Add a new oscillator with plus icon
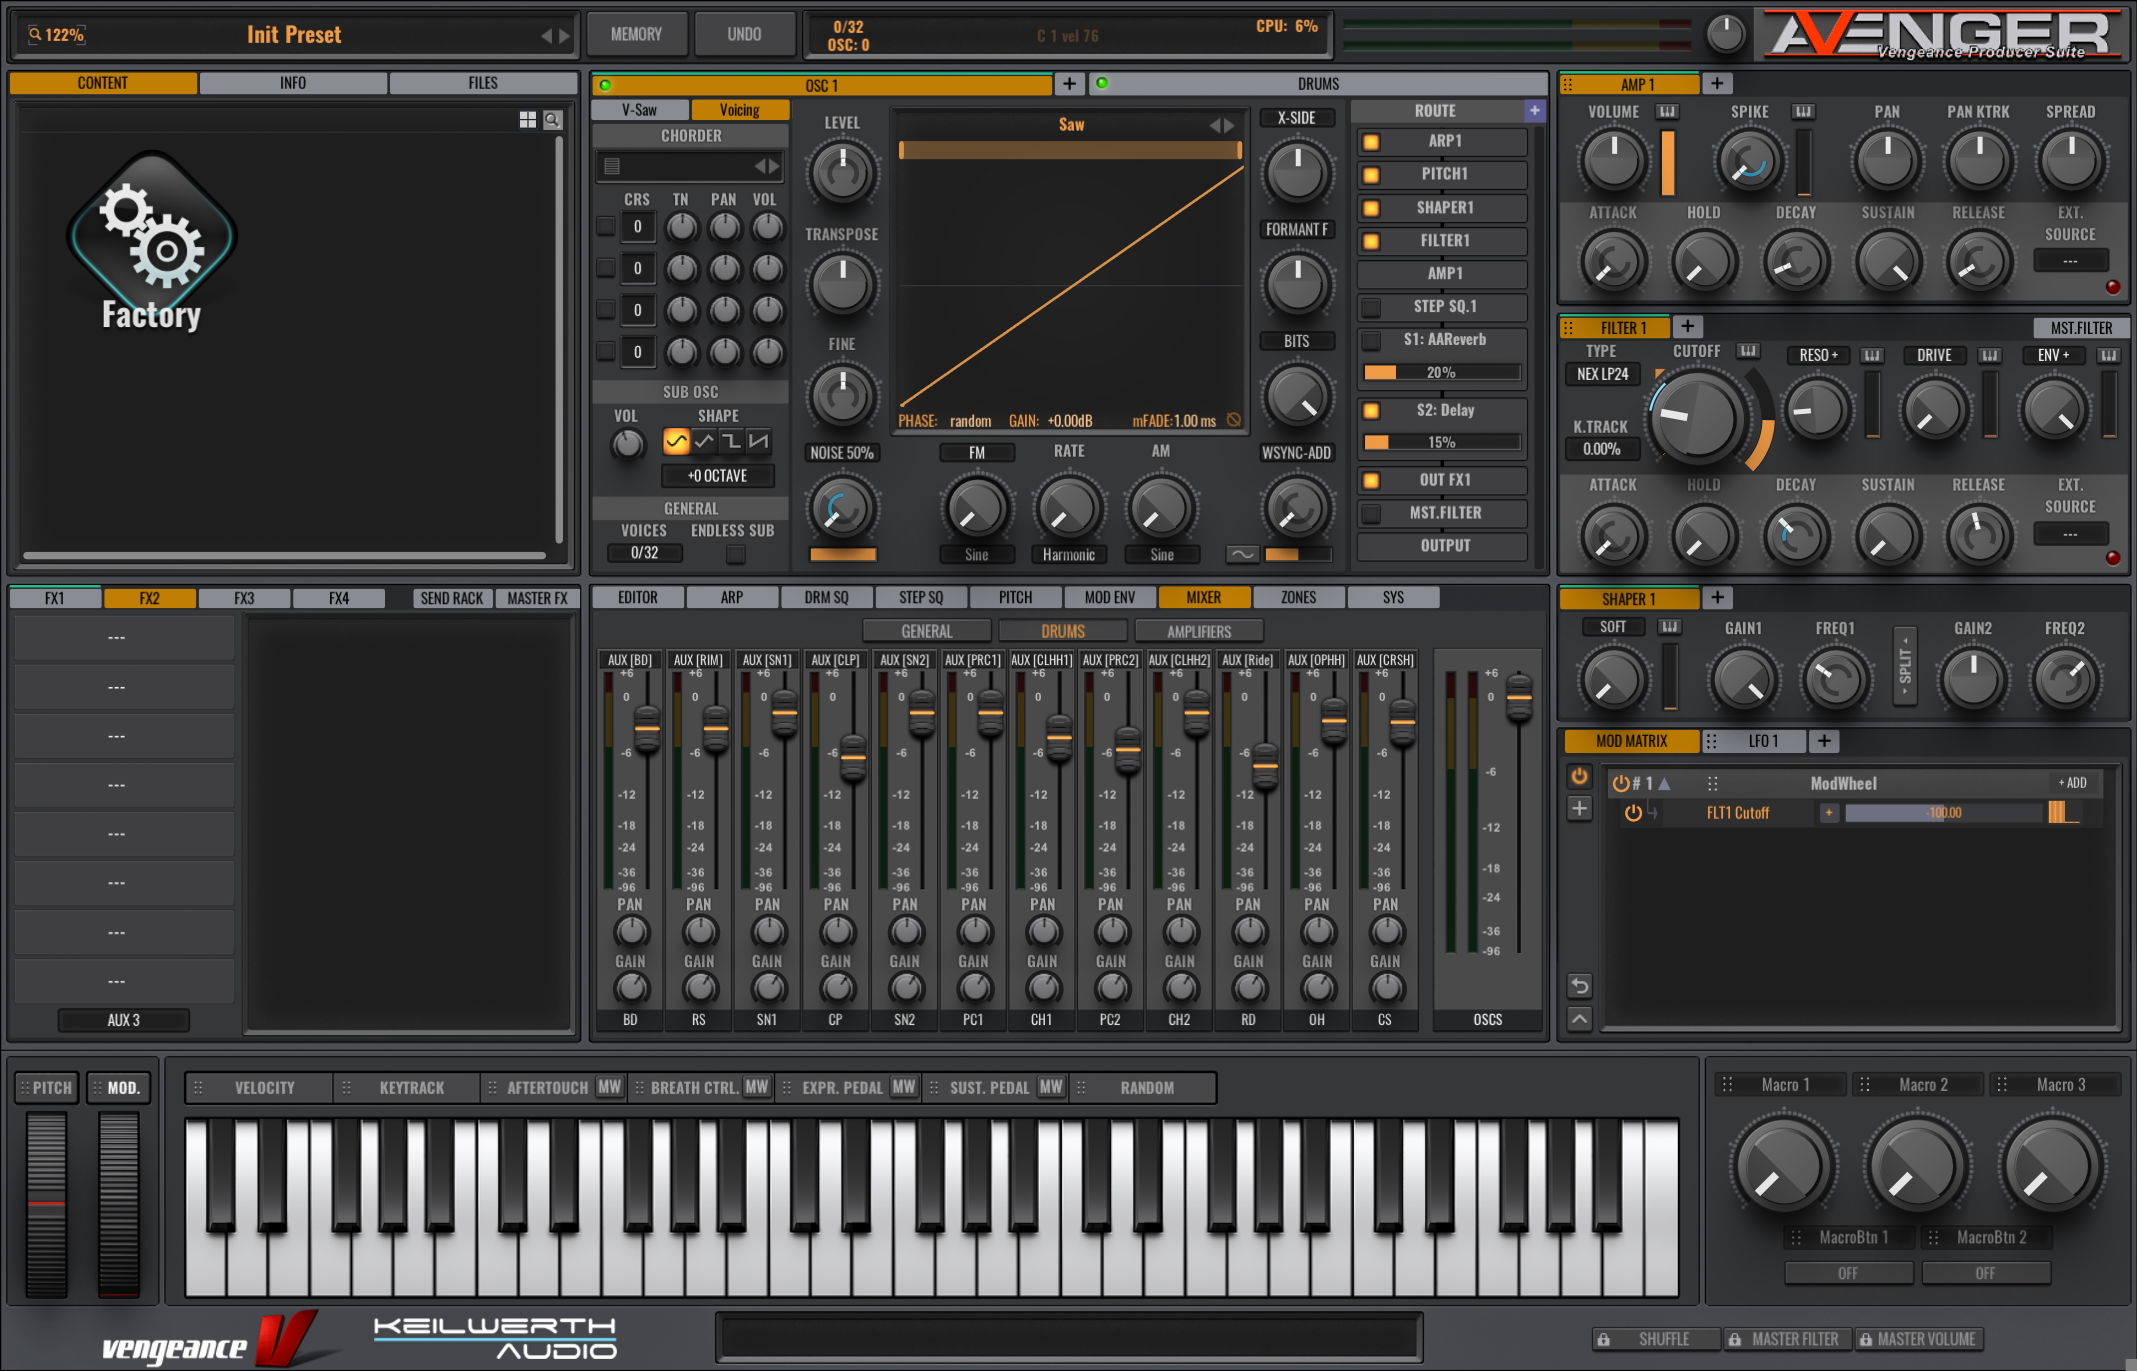Viewport: 2137px width, 1371px height. pos(1069,84)
